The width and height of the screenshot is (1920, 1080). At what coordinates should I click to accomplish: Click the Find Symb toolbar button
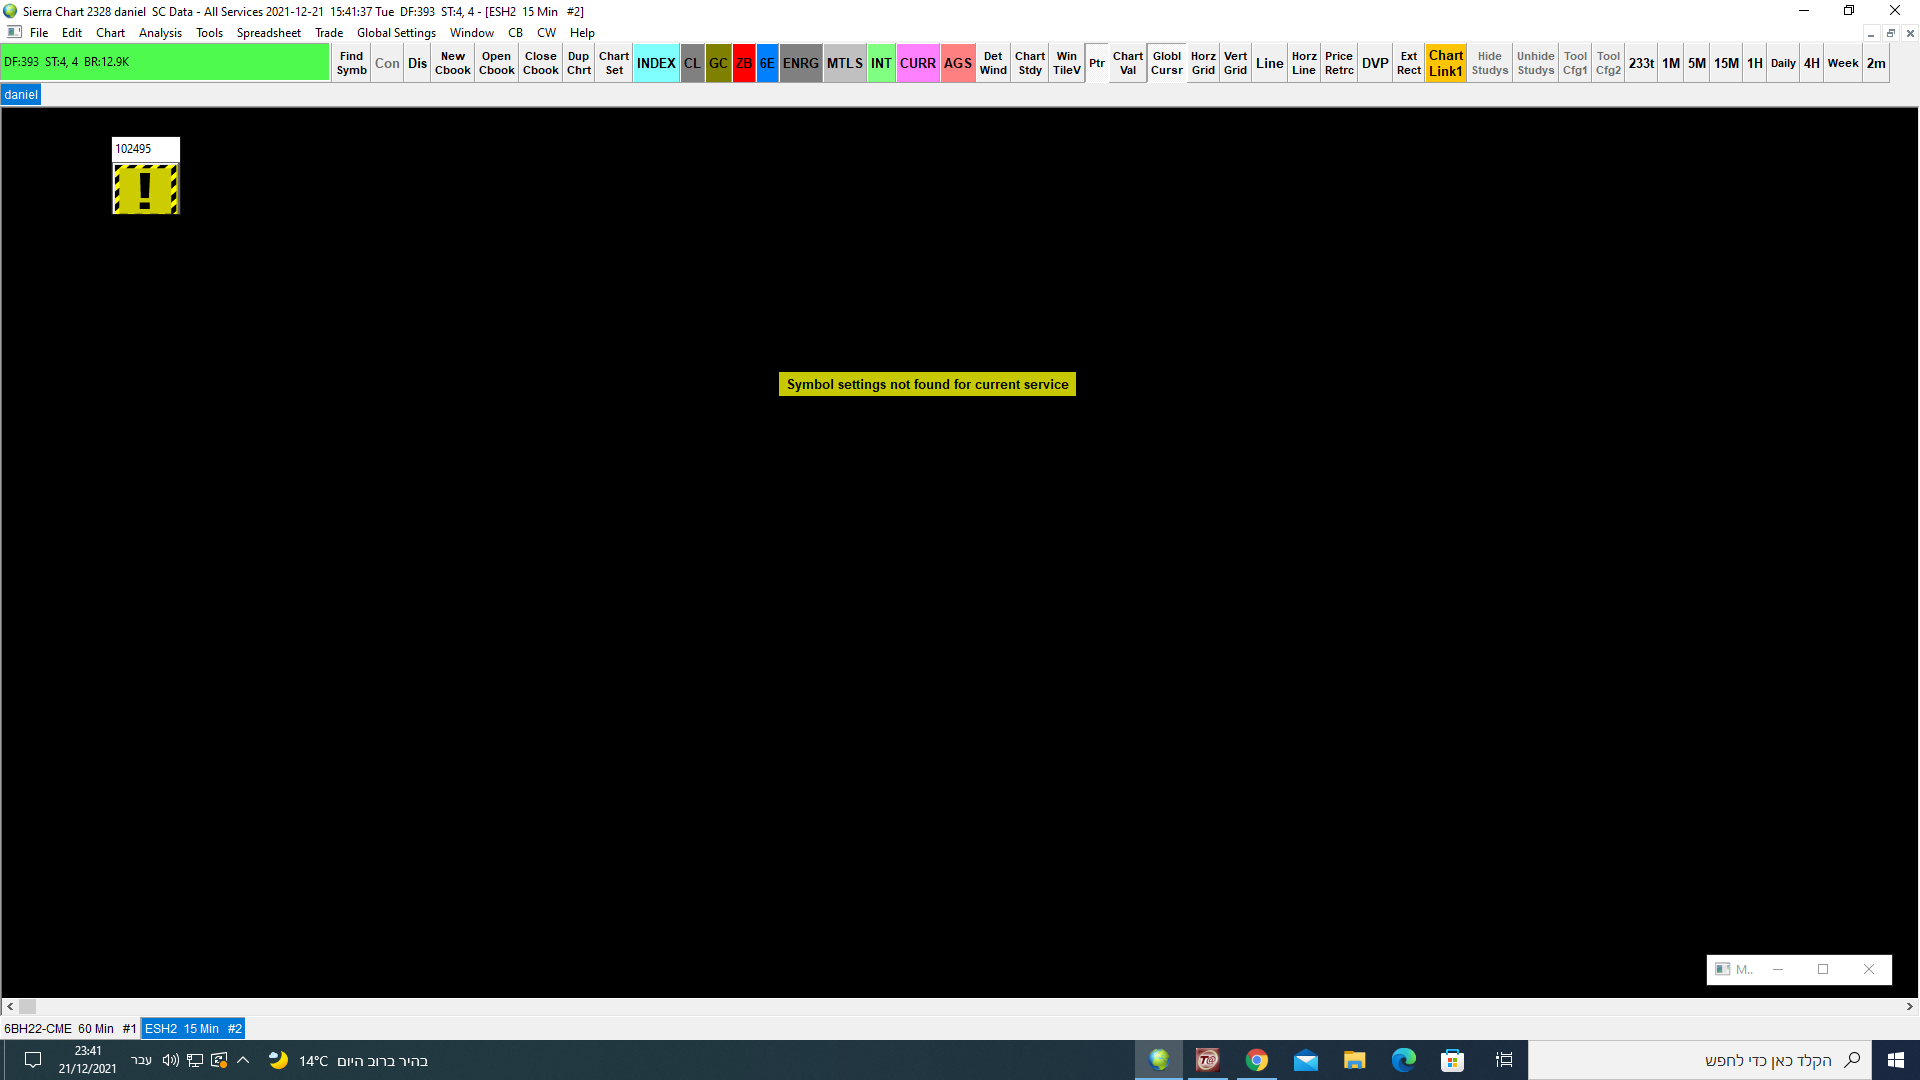click(351, 63)
